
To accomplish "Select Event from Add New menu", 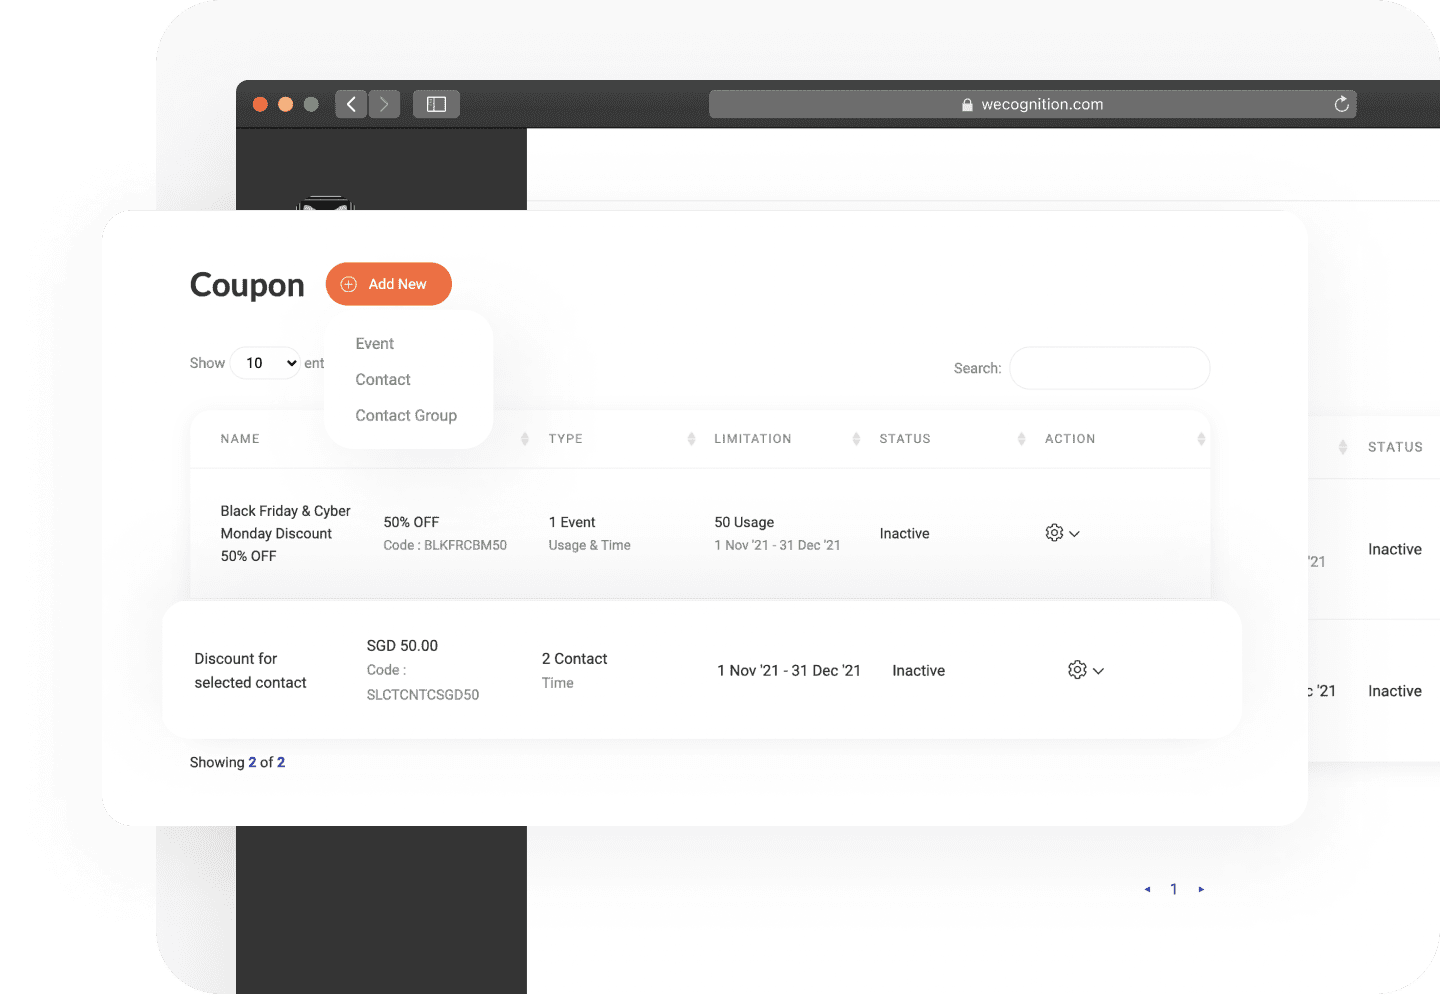I will (375, 343).
